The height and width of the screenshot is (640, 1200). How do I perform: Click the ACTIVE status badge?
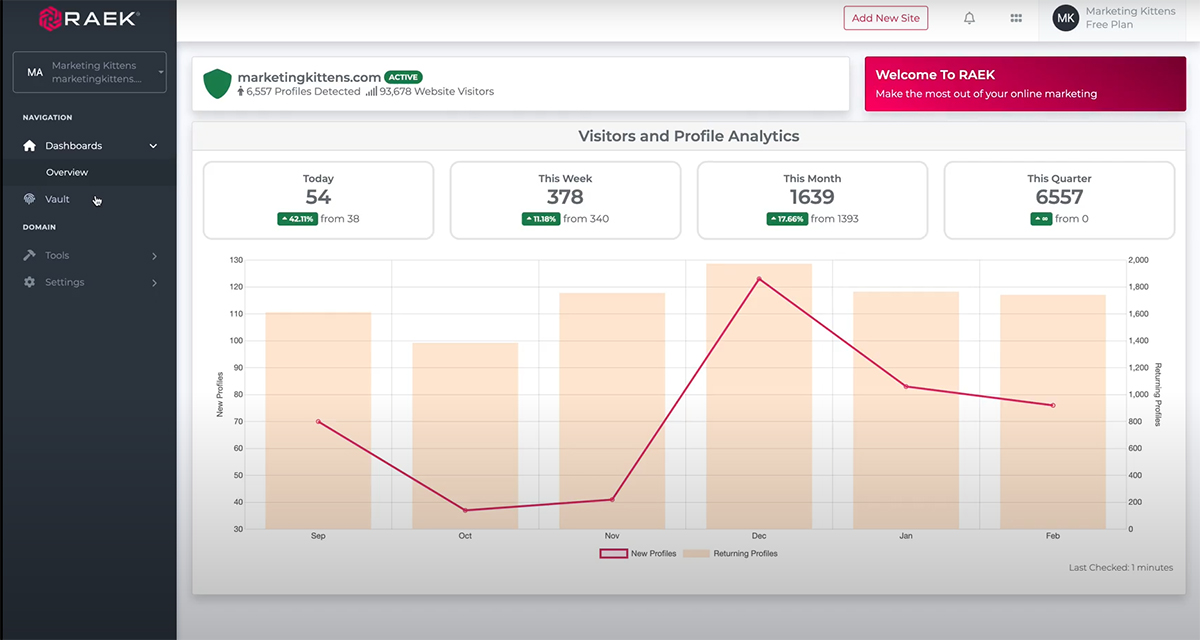pyautogui.click(x=403, y=77)
